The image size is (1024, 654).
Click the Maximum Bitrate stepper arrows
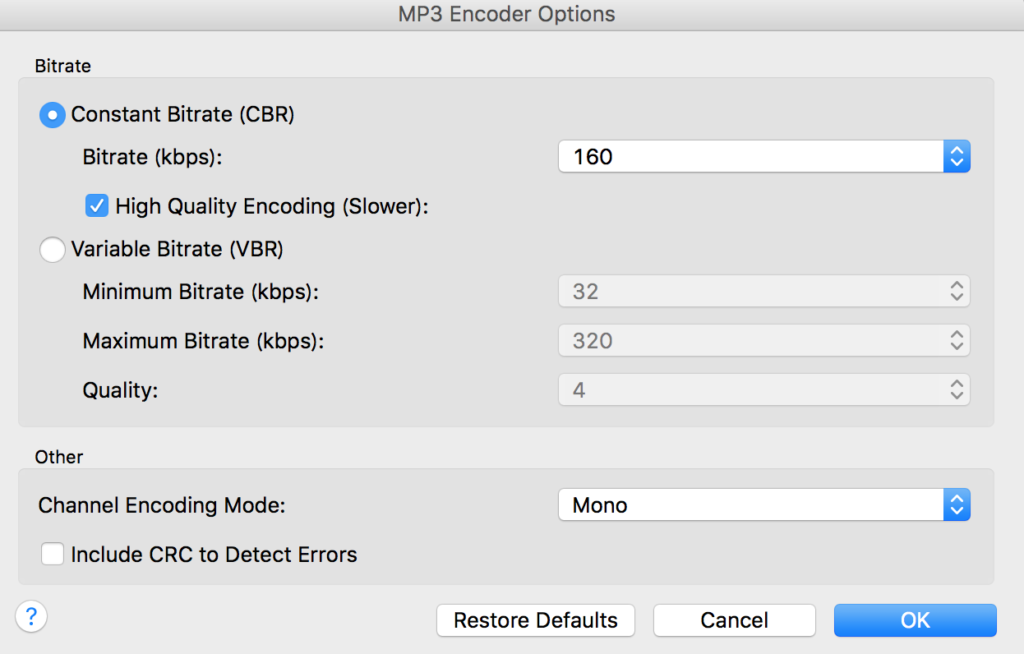point(957,340)
